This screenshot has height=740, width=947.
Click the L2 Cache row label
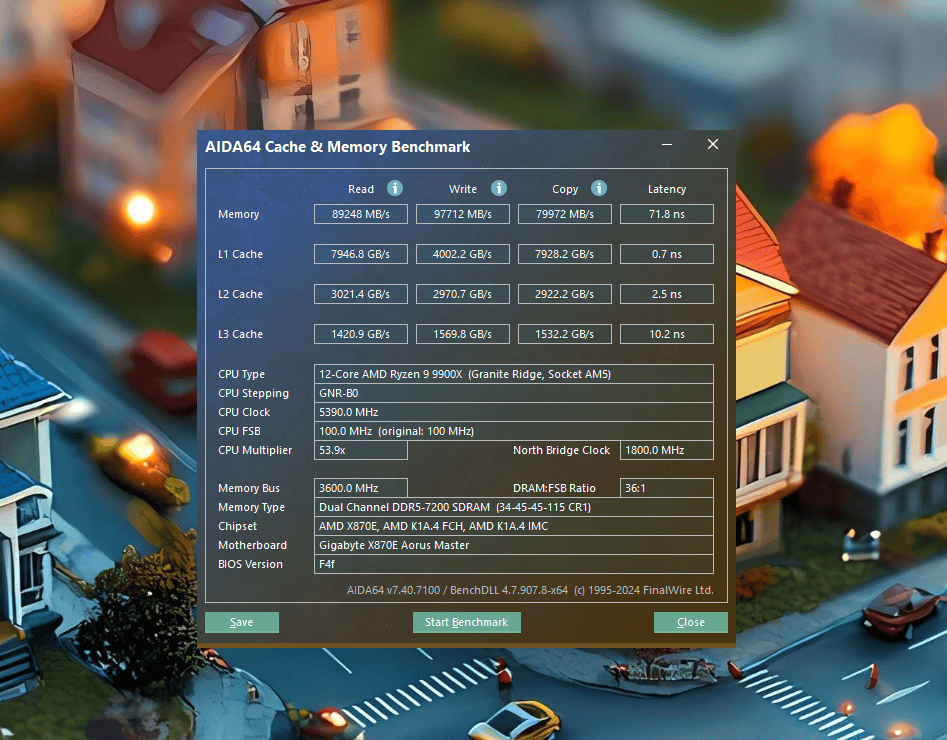(x=240, y=294)
